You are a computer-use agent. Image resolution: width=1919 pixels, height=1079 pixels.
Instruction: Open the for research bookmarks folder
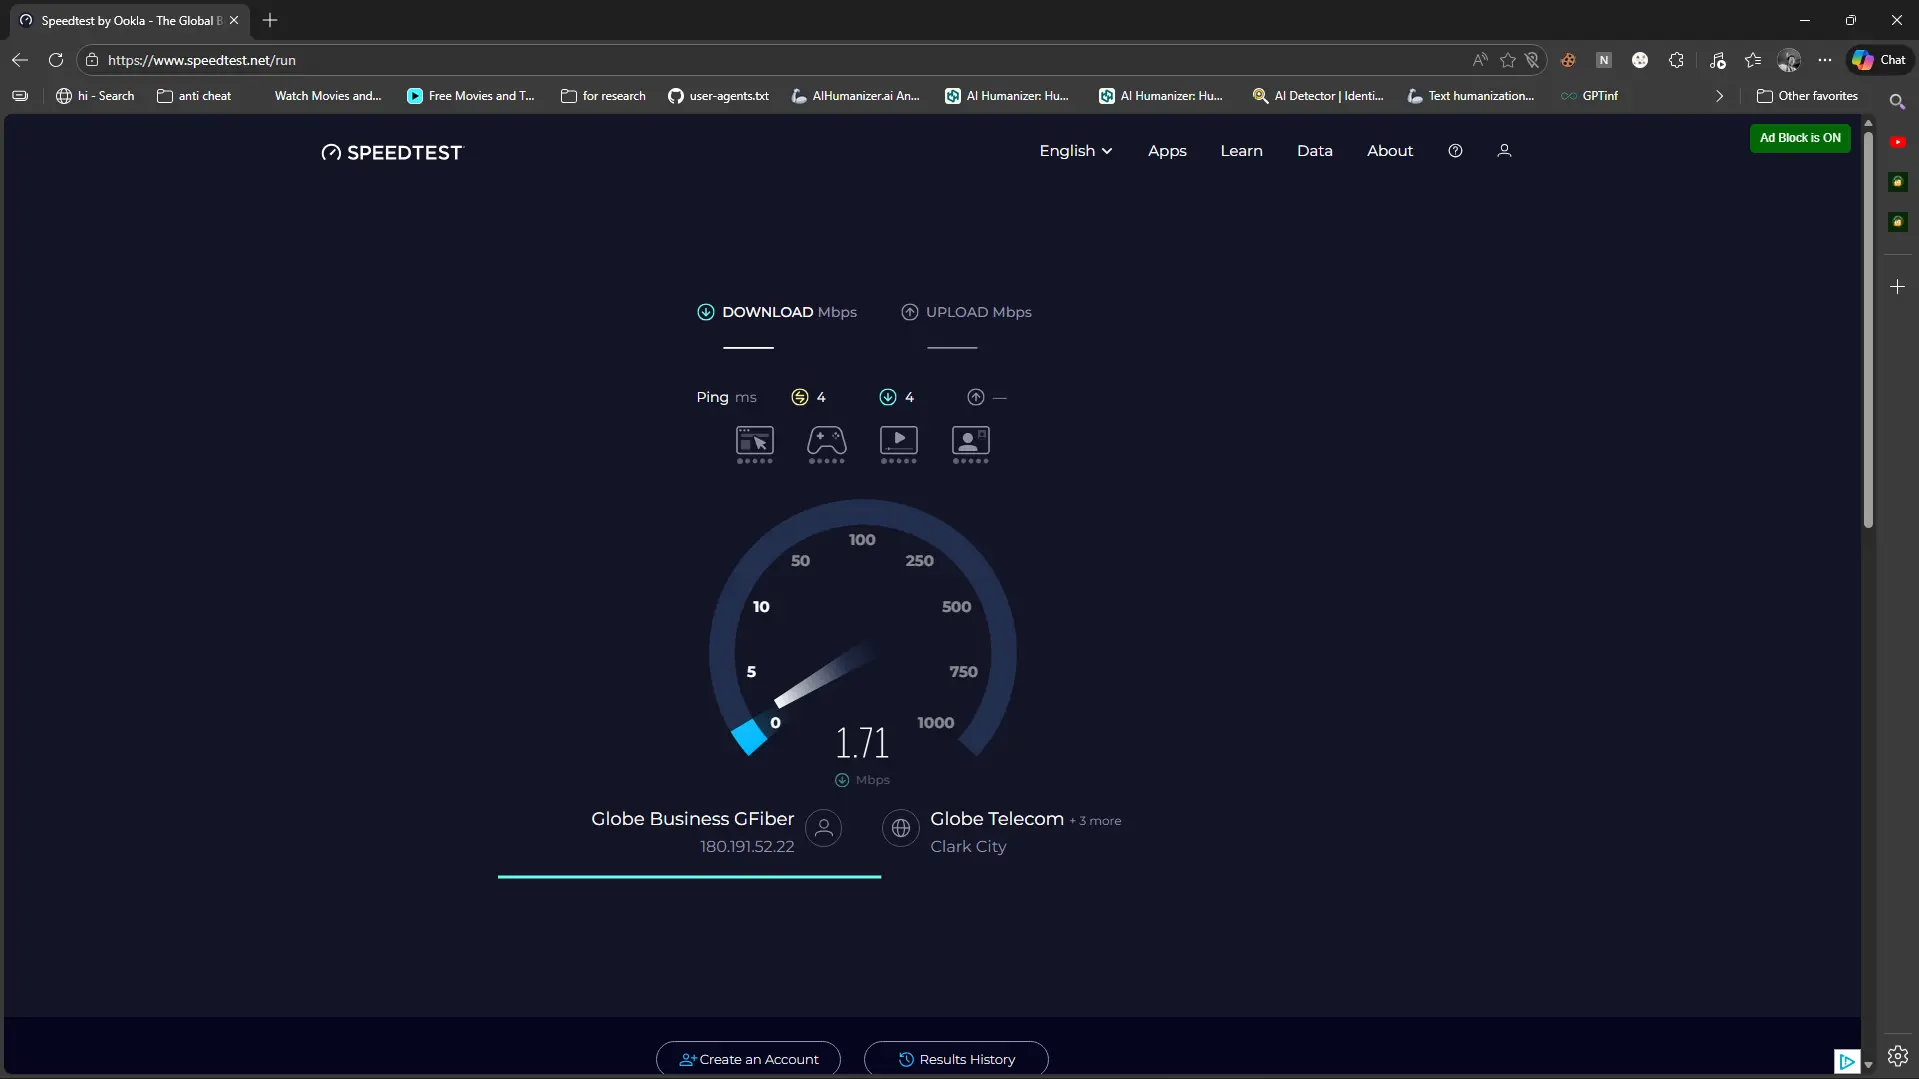point(603,96)
